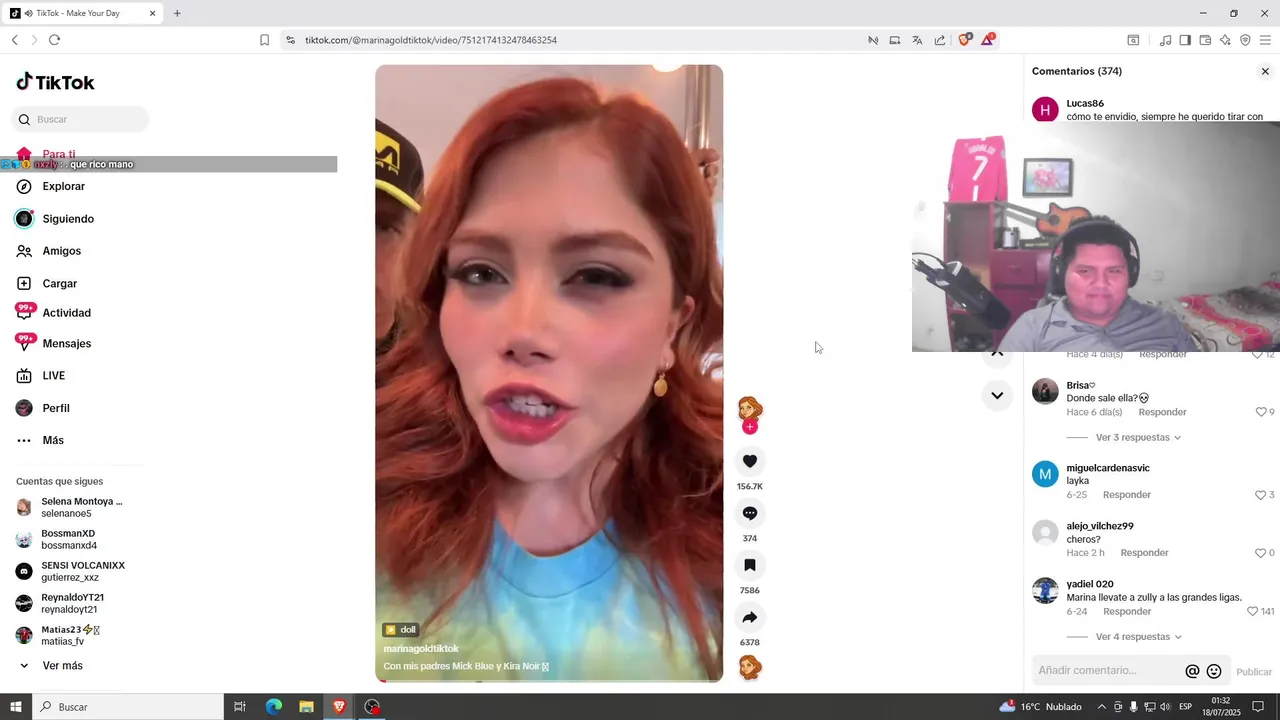The image size is (1280, 720).
Task: Reload page in browser toolbar
Action: point(54,40)
